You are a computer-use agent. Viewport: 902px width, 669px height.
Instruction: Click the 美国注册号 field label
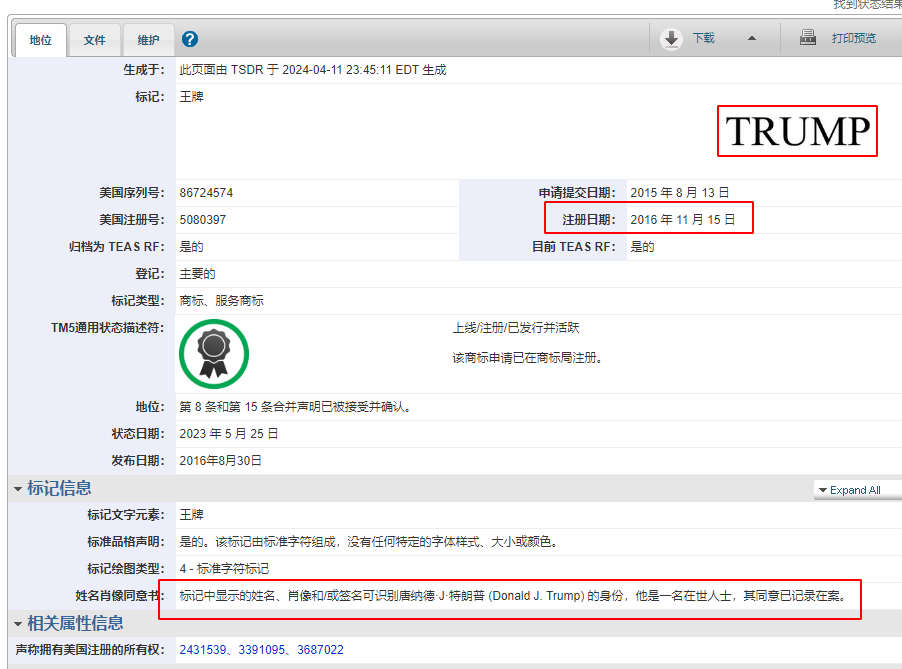(132, 220)
